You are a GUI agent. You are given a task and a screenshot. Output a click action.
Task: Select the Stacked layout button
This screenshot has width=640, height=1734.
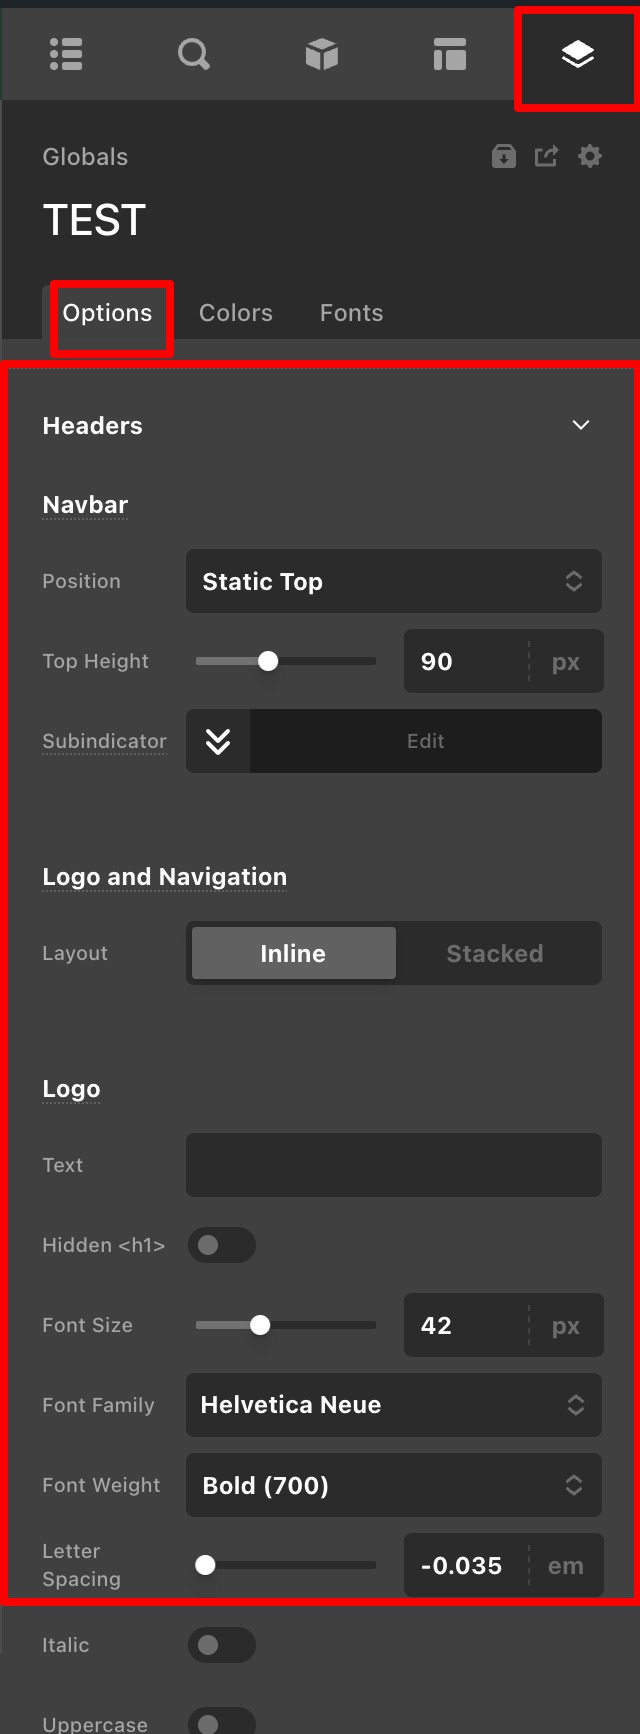click(495, 953)
